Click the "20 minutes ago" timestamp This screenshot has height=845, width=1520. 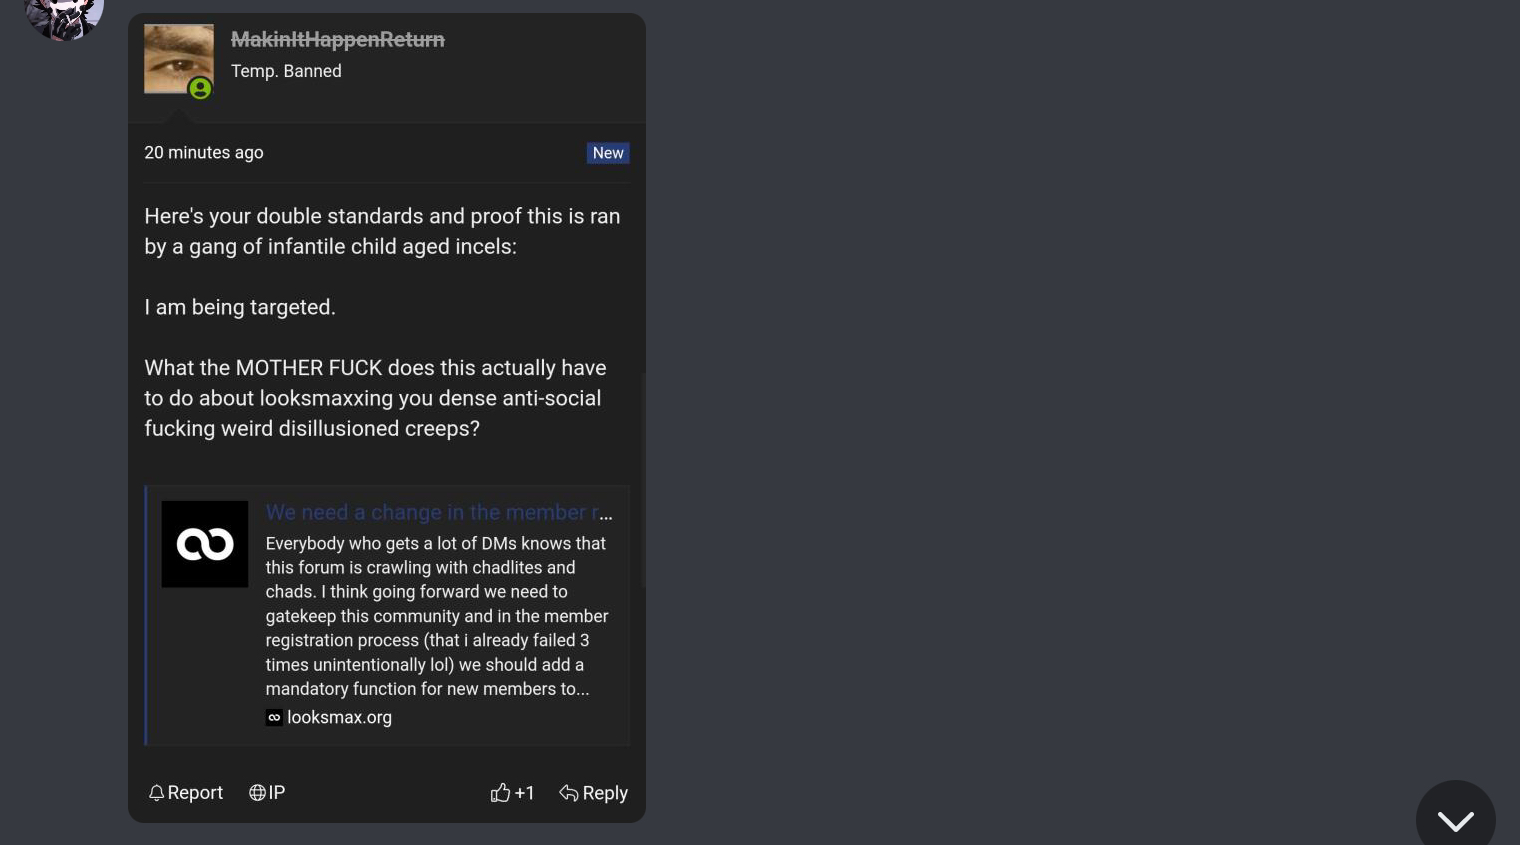click(204, 152)
